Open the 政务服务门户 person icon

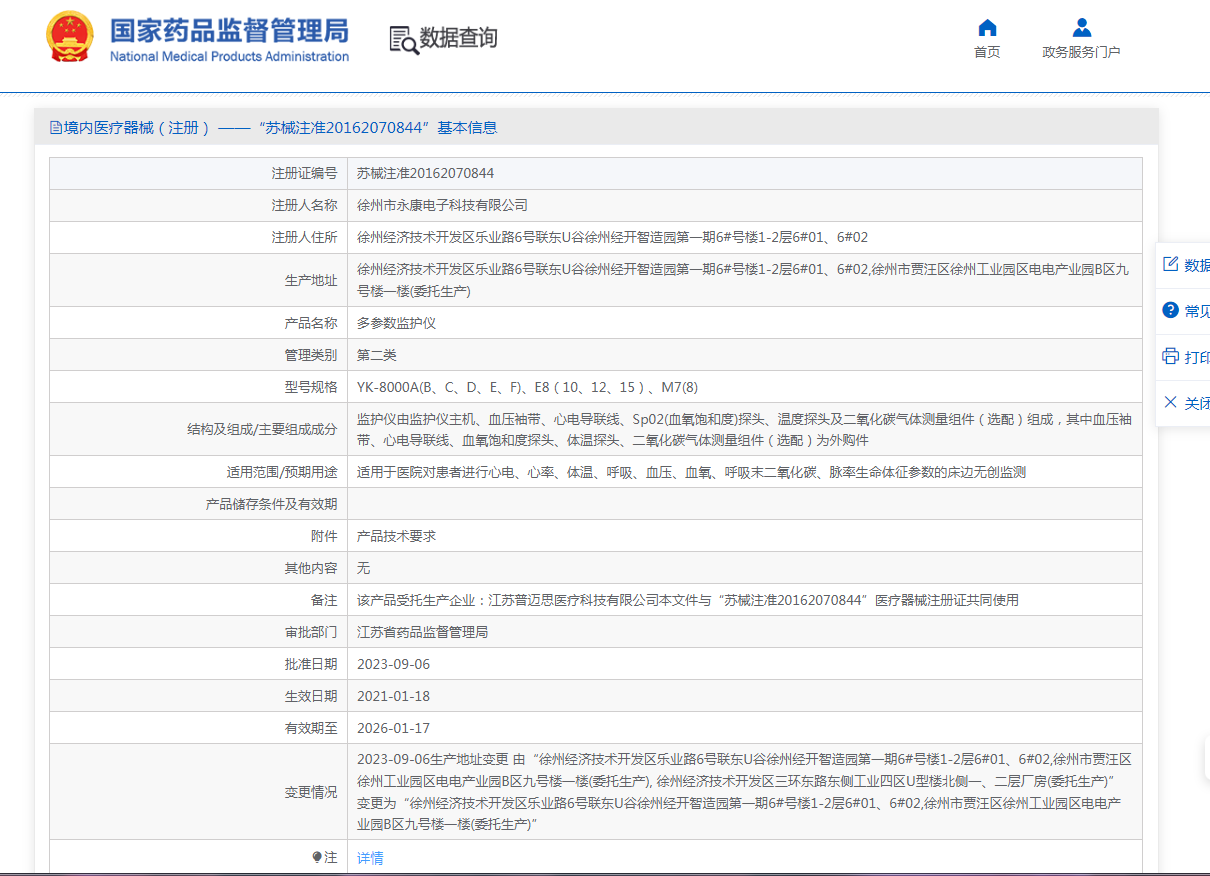[1081, 27]
